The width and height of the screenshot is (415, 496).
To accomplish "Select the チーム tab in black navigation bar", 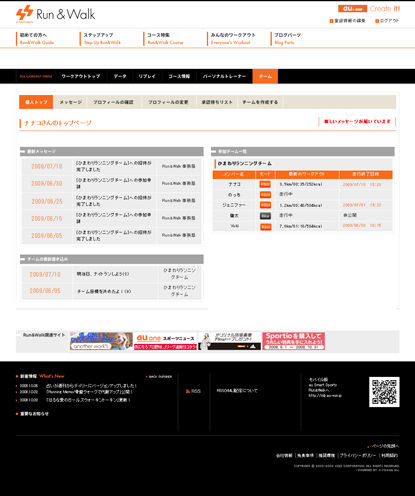I will (265, 76).
